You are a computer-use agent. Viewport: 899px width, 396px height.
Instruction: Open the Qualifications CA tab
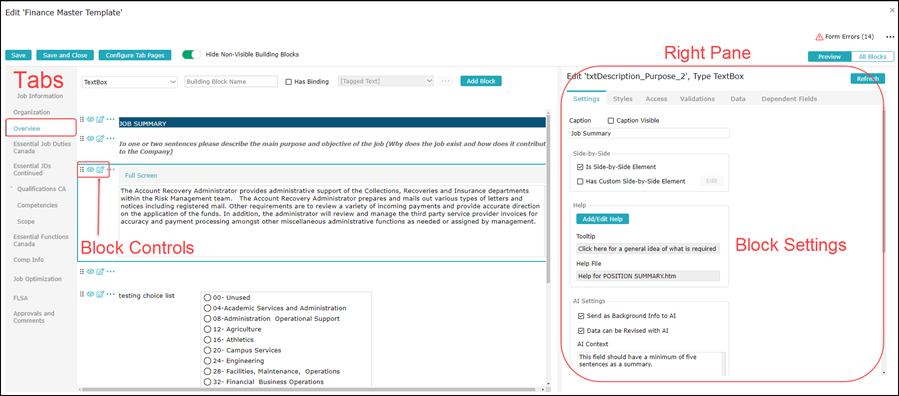41,189
